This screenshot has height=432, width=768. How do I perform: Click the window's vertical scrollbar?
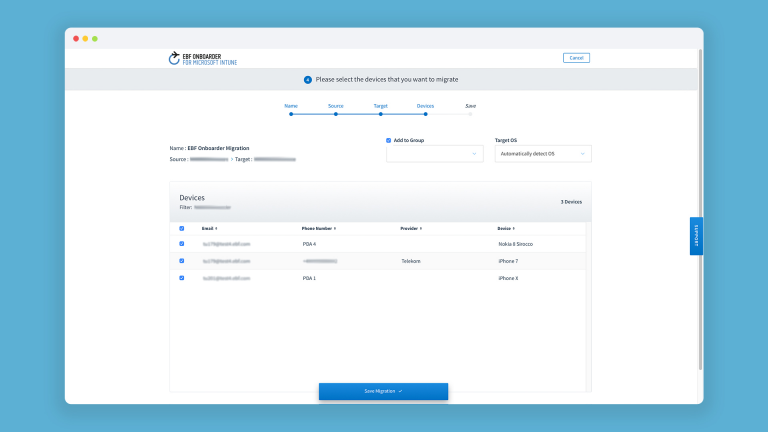700,210
